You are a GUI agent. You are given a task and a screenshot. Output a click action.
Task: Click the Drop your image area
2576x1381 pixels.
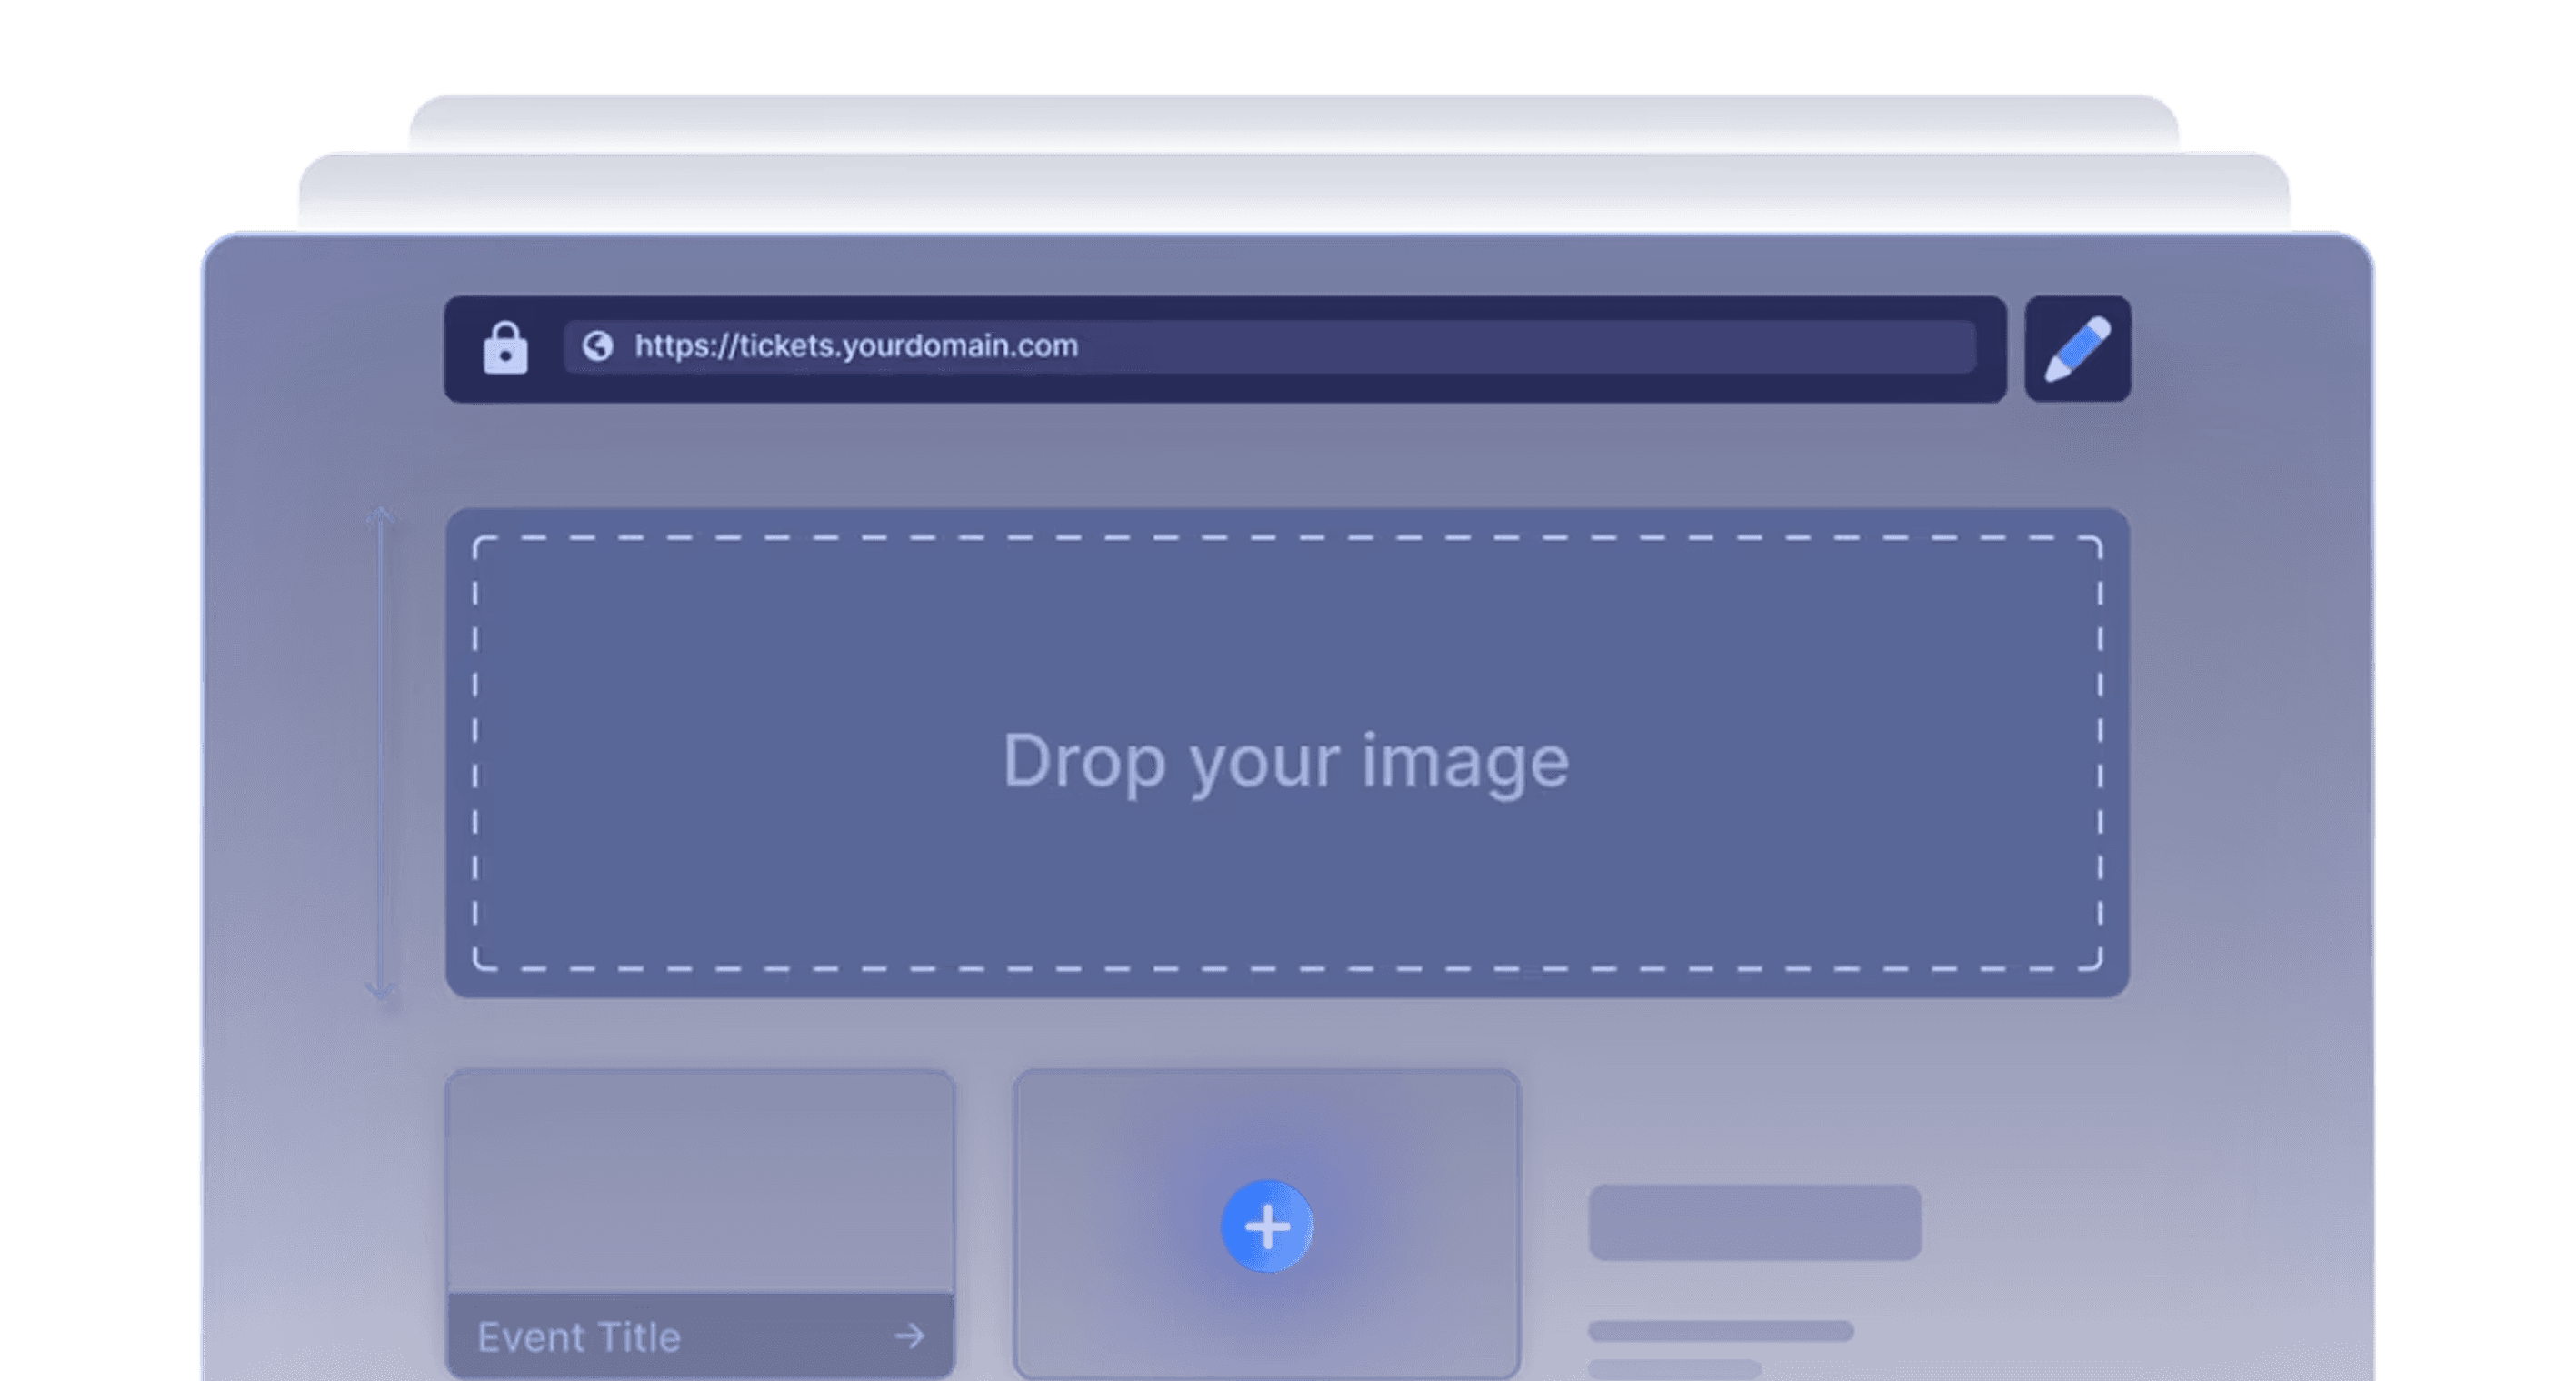(1287, 753)
